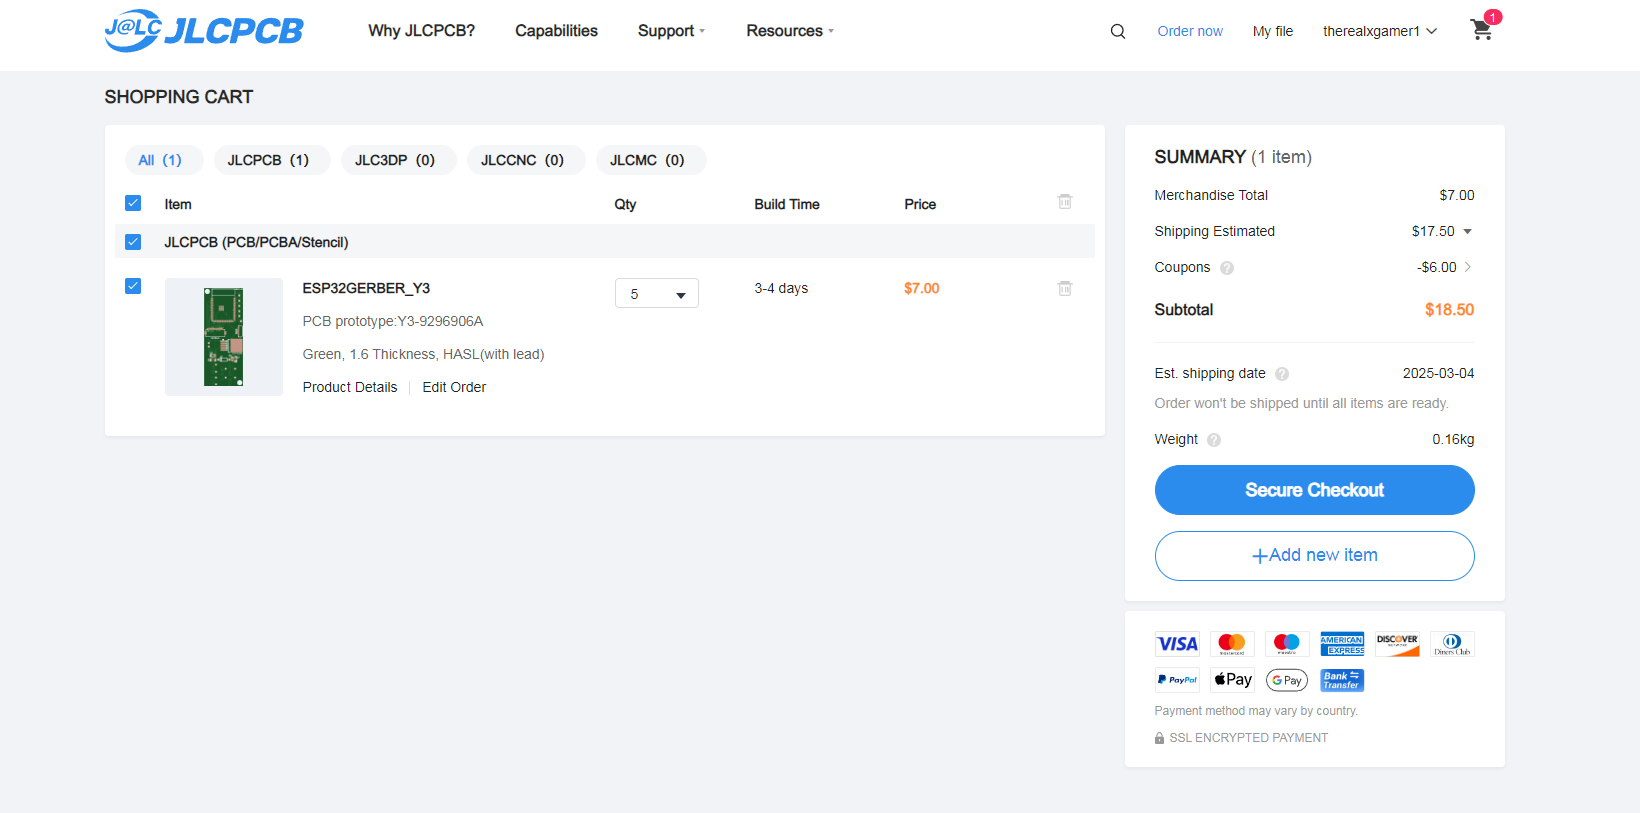Click the 2025-03-04 shipping date
The image size is (1640, 813).
tap(1438, 373)
